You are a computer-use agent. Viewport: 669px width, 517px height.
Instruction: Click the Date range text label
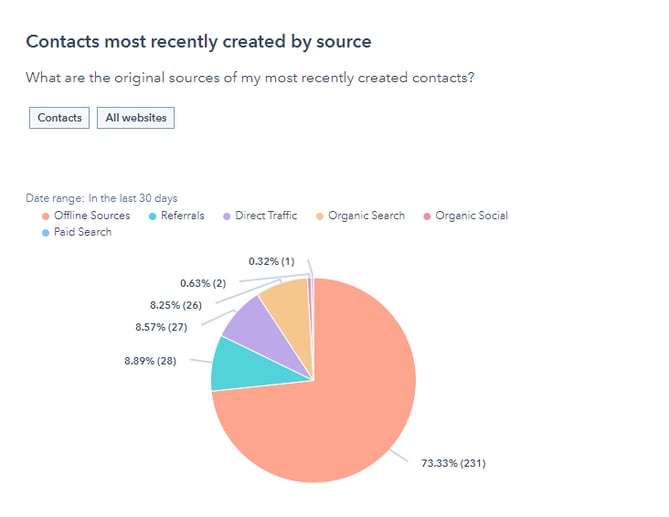[101, 199]
